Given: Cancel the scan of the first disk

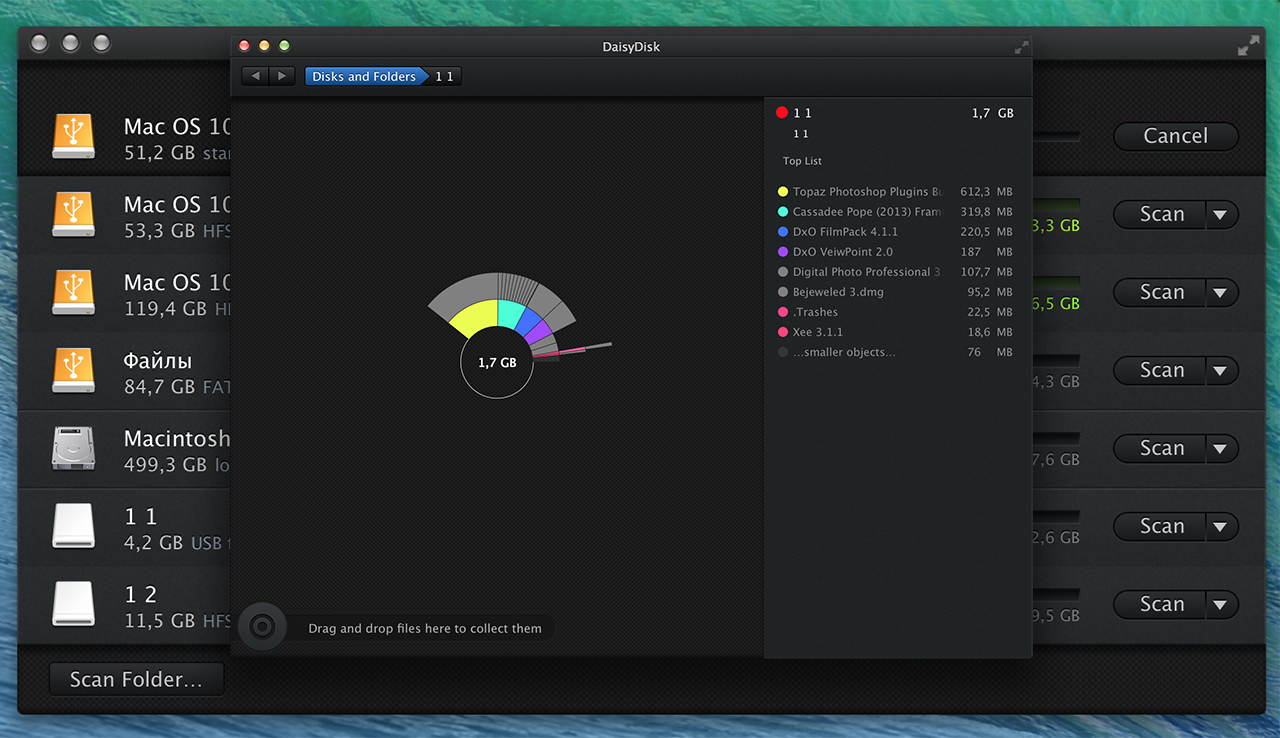Looking at the screenshot, I should coord(1176,136).
